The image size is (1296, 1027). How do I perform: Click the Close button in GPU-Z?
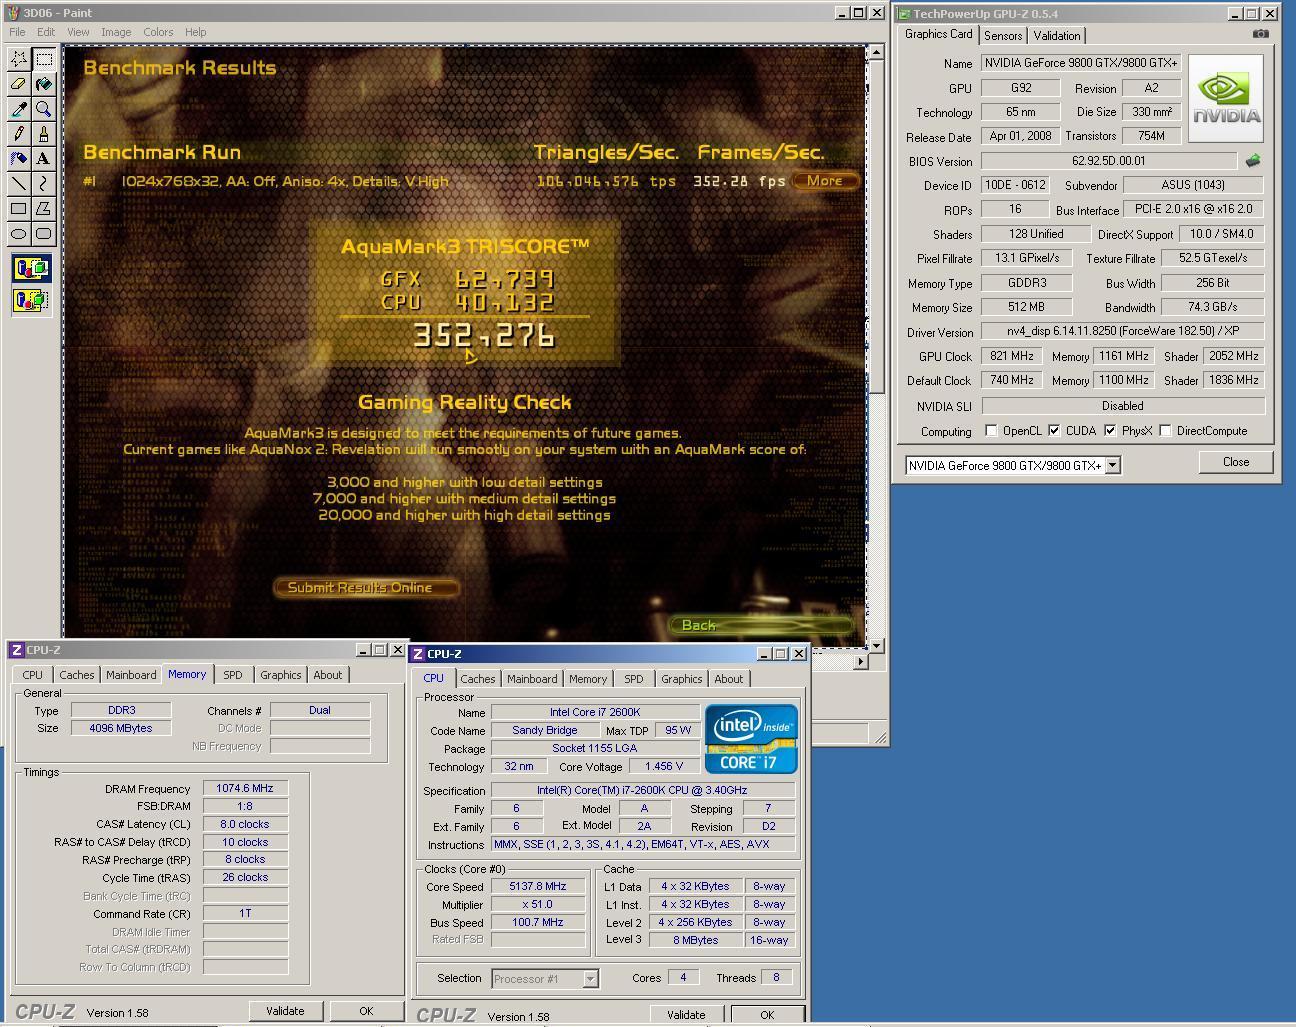pyautogui.click(x=1236, y=462)
